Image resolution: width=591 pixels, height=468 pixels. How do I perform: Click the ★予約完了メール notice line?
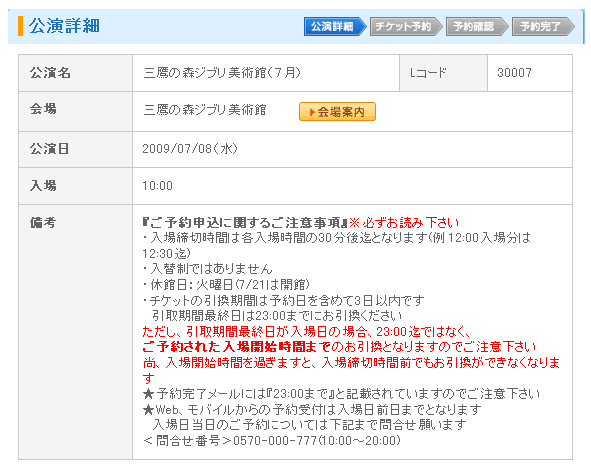[x=341, y=394]
